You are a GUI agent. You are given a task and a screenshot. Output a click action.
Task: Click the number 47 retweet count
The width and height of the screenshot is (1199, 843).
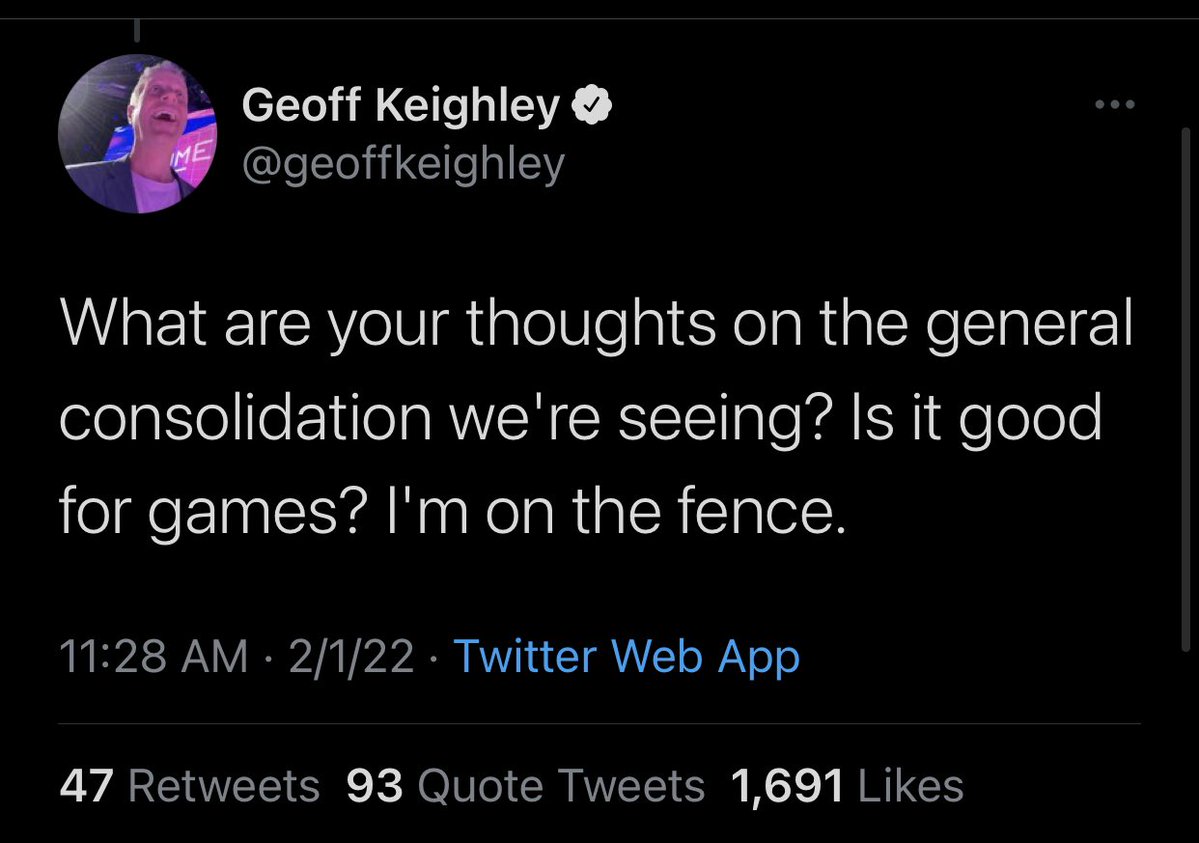point(88,786)
